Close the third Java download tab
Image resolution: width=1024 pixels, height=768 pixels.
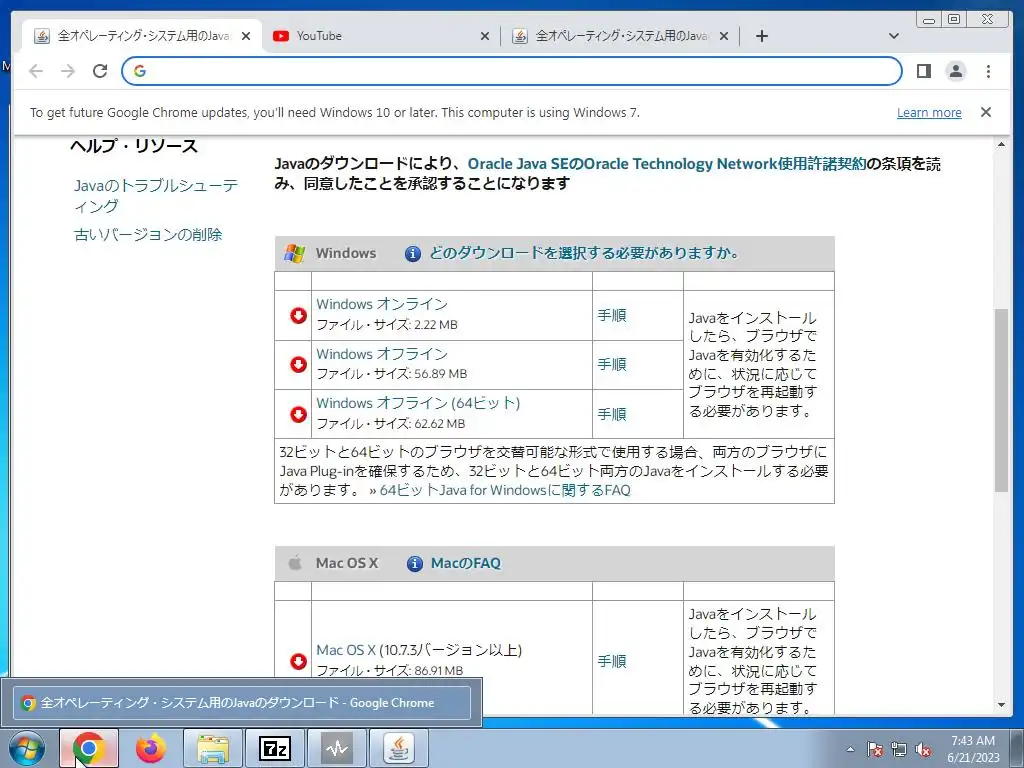click(724, 37)
